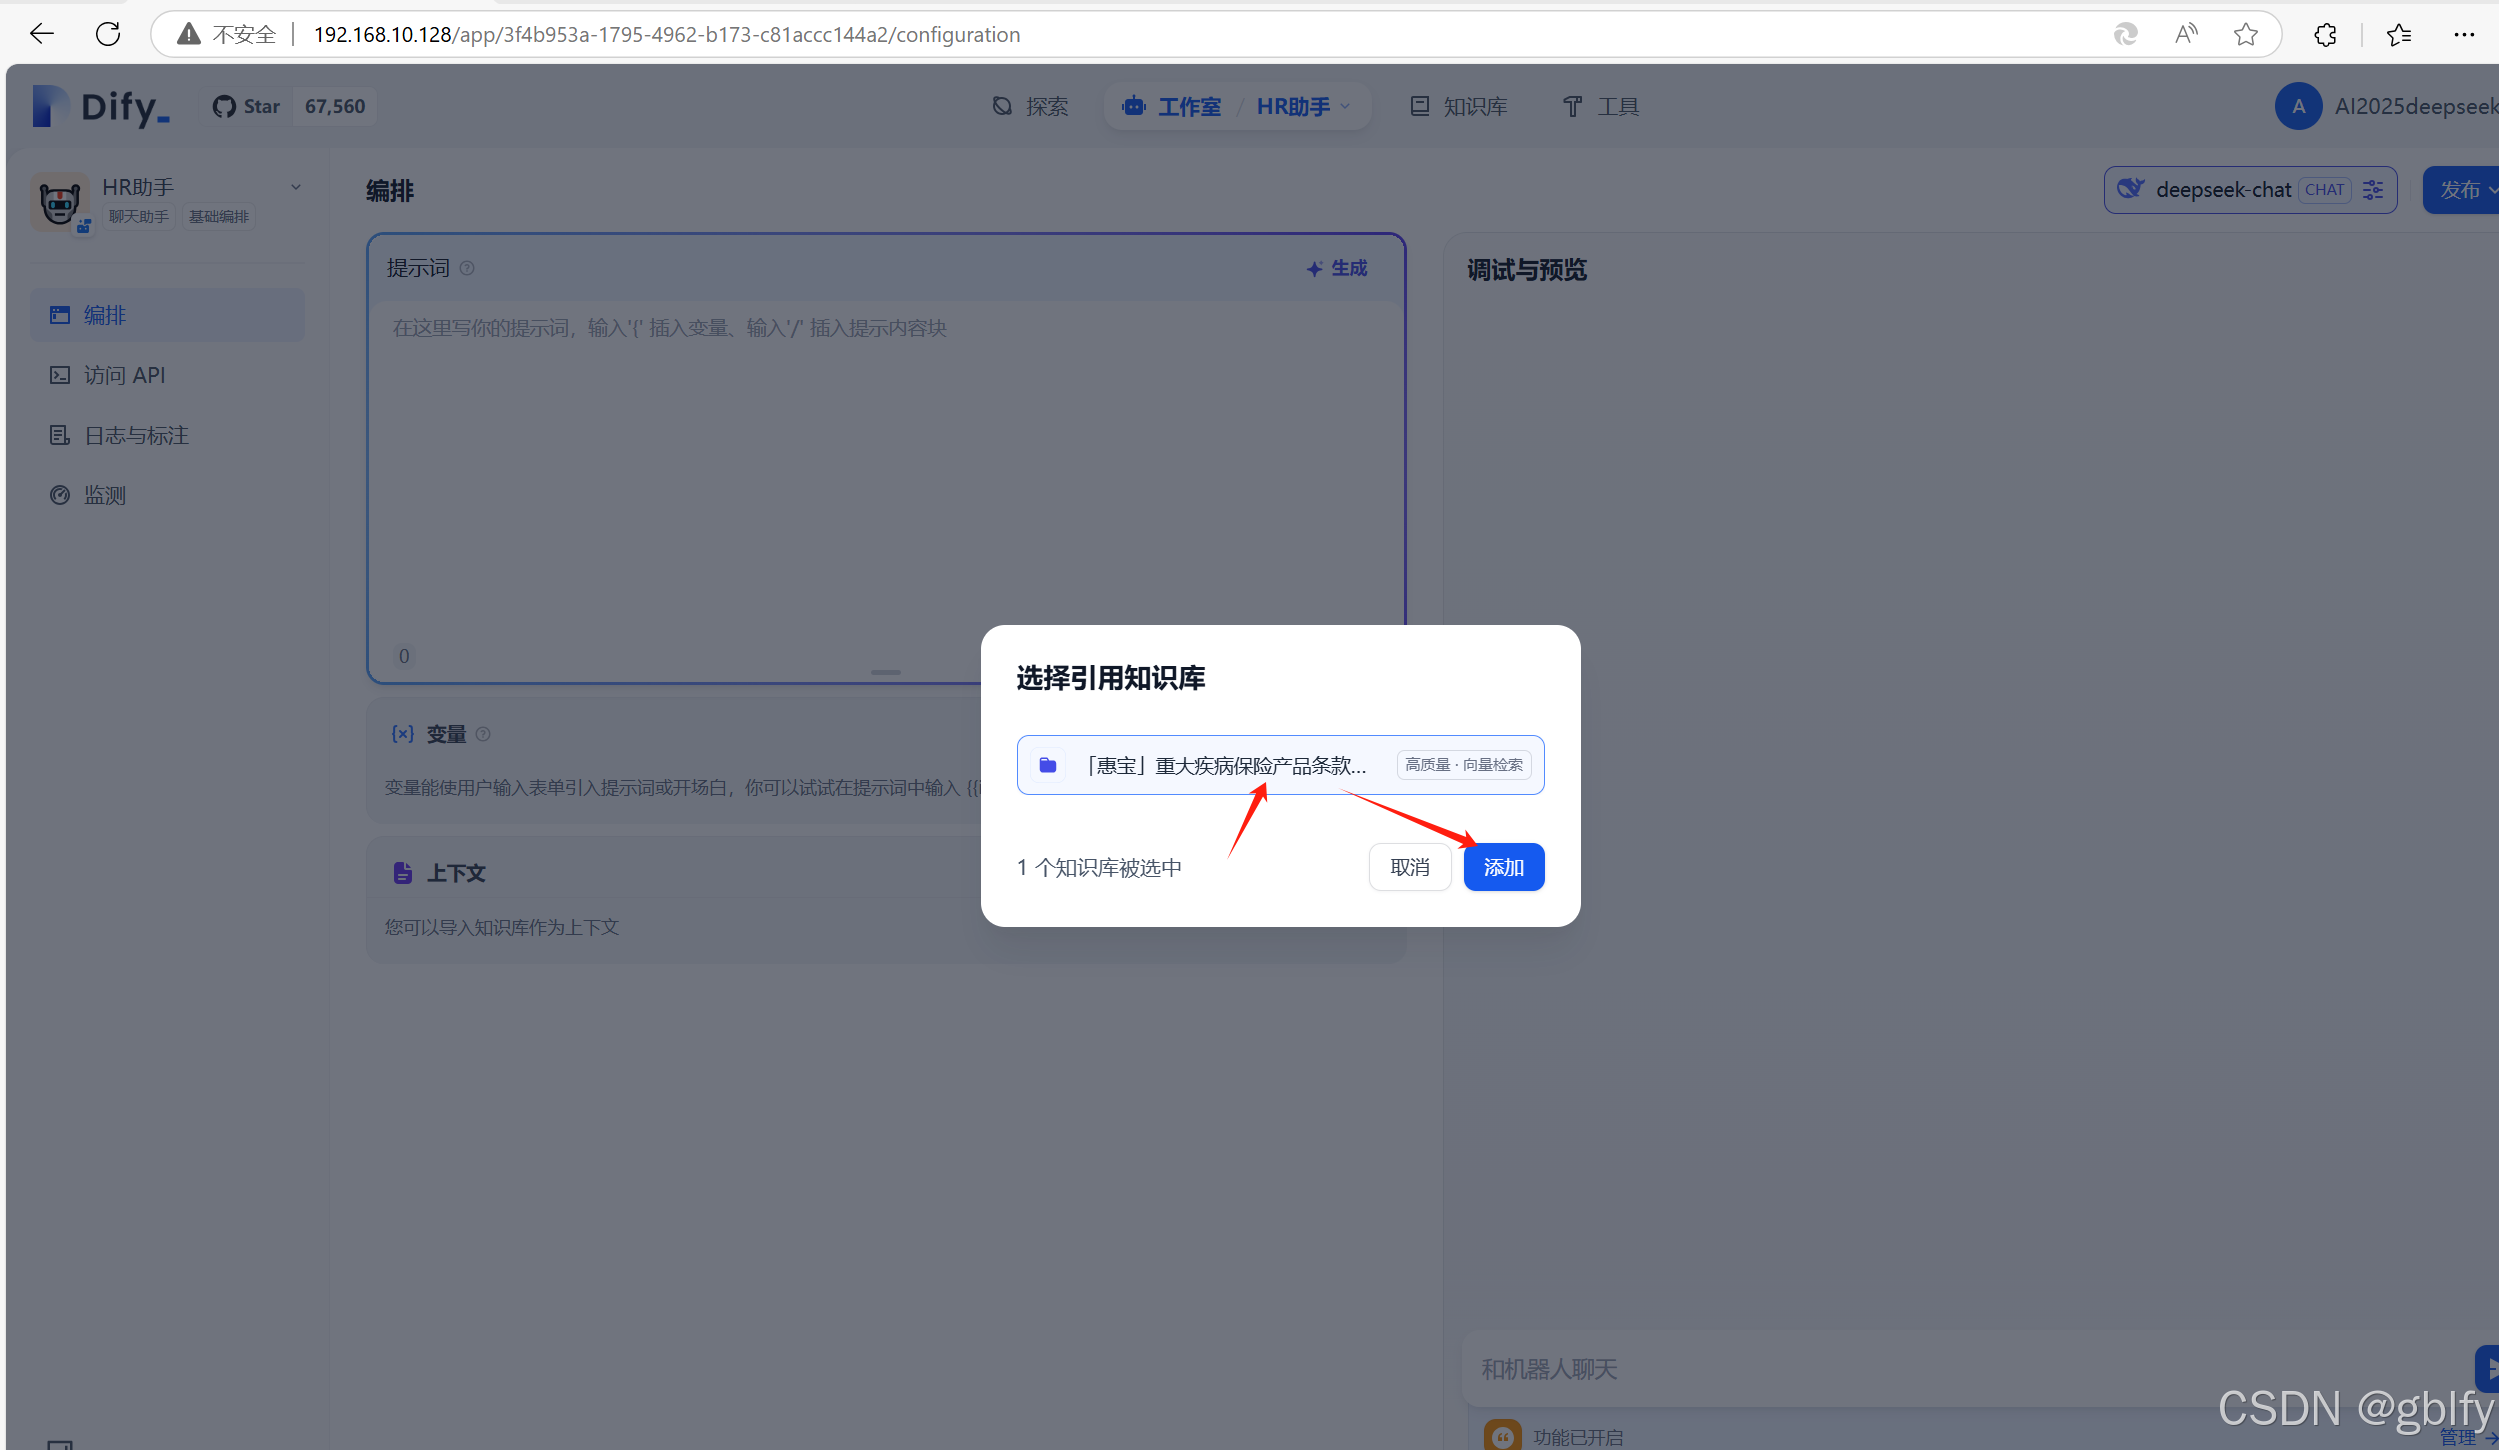The width and height of the screenshot is (2499, 1450).
Task: Confirm with 添加 button
Action: point(1503,867)
